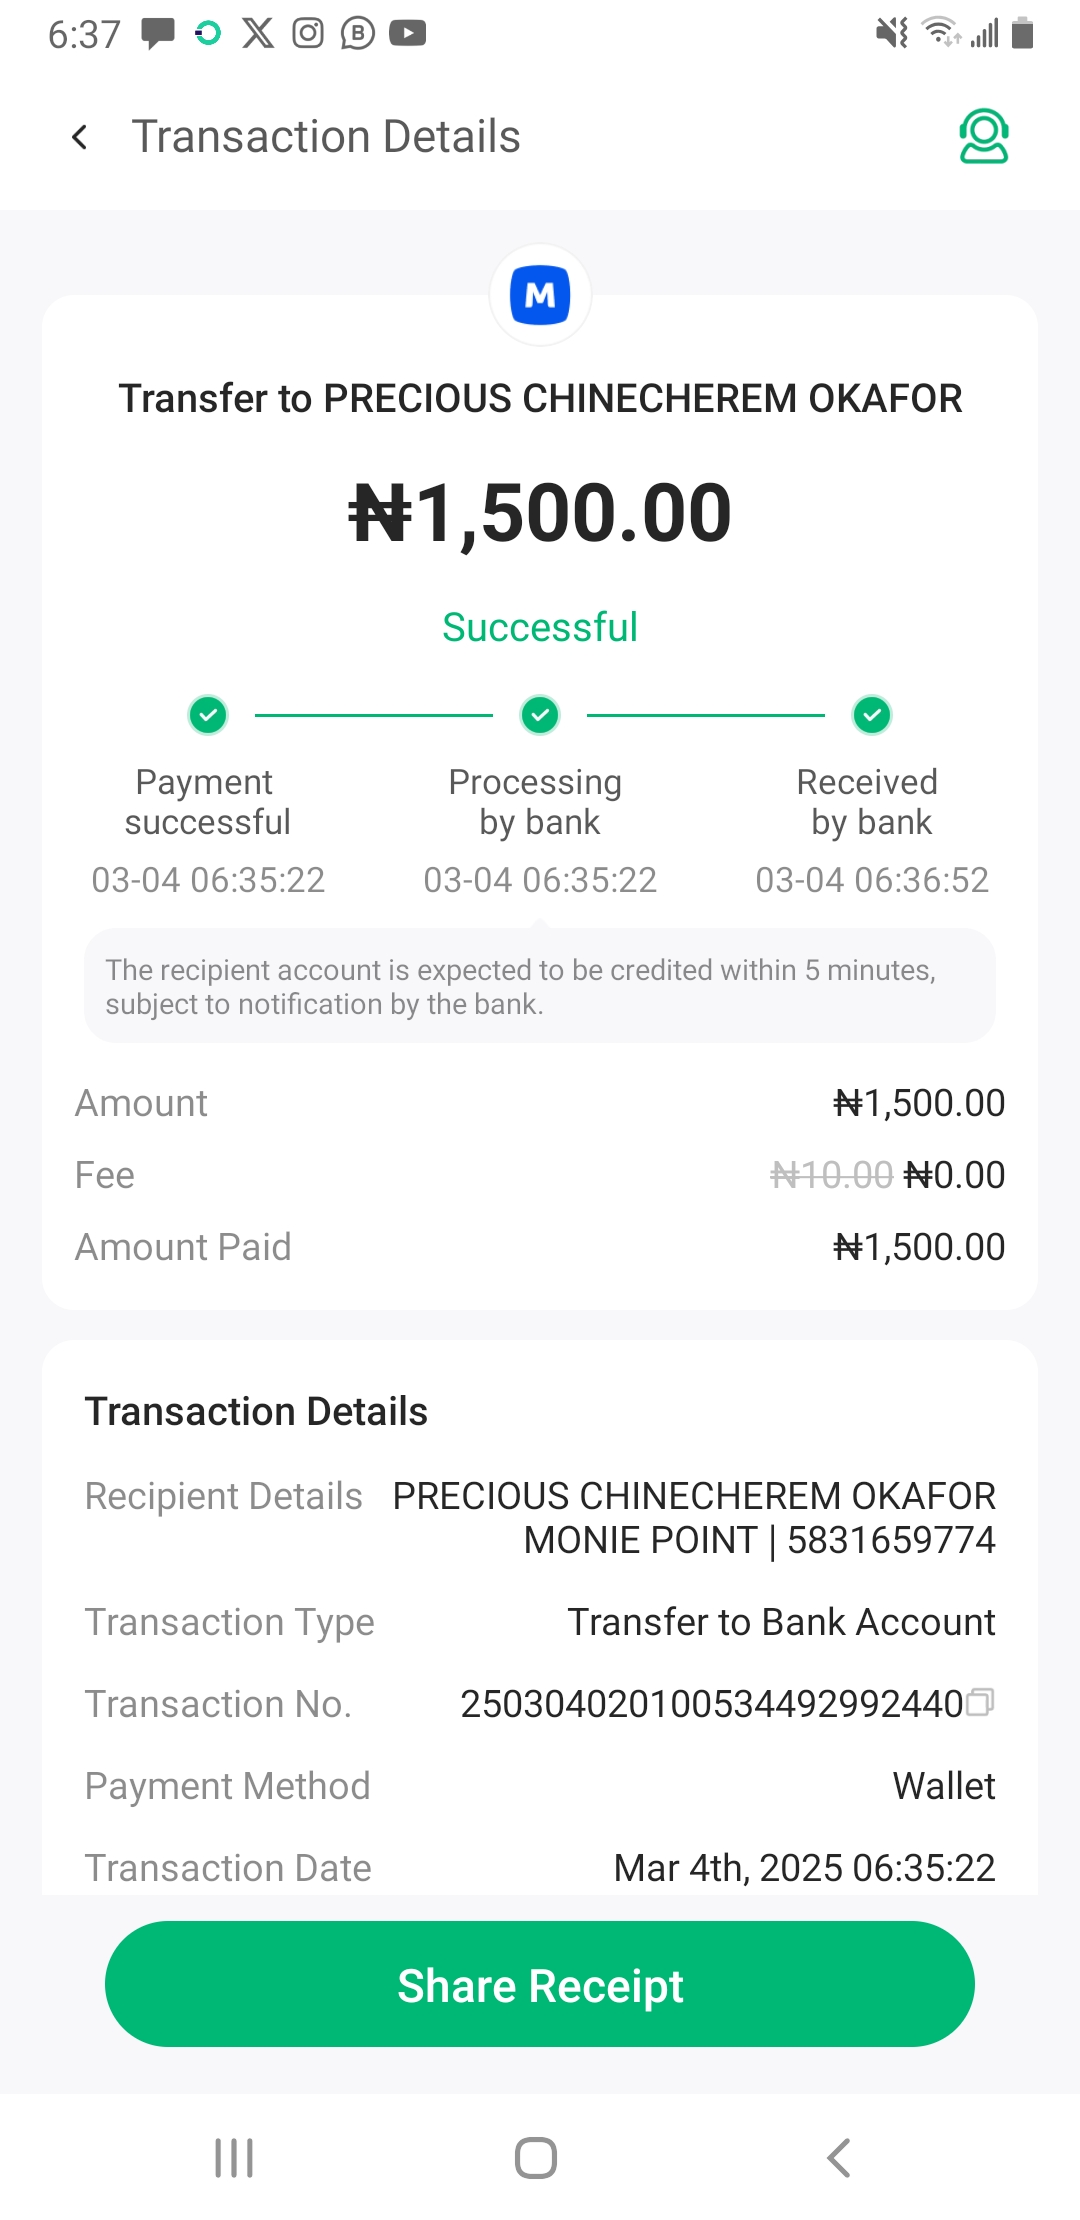The height and width of the screenshot is (2220, 1080).
Task: Tap the transaction number text
Action: point(711,1704)
